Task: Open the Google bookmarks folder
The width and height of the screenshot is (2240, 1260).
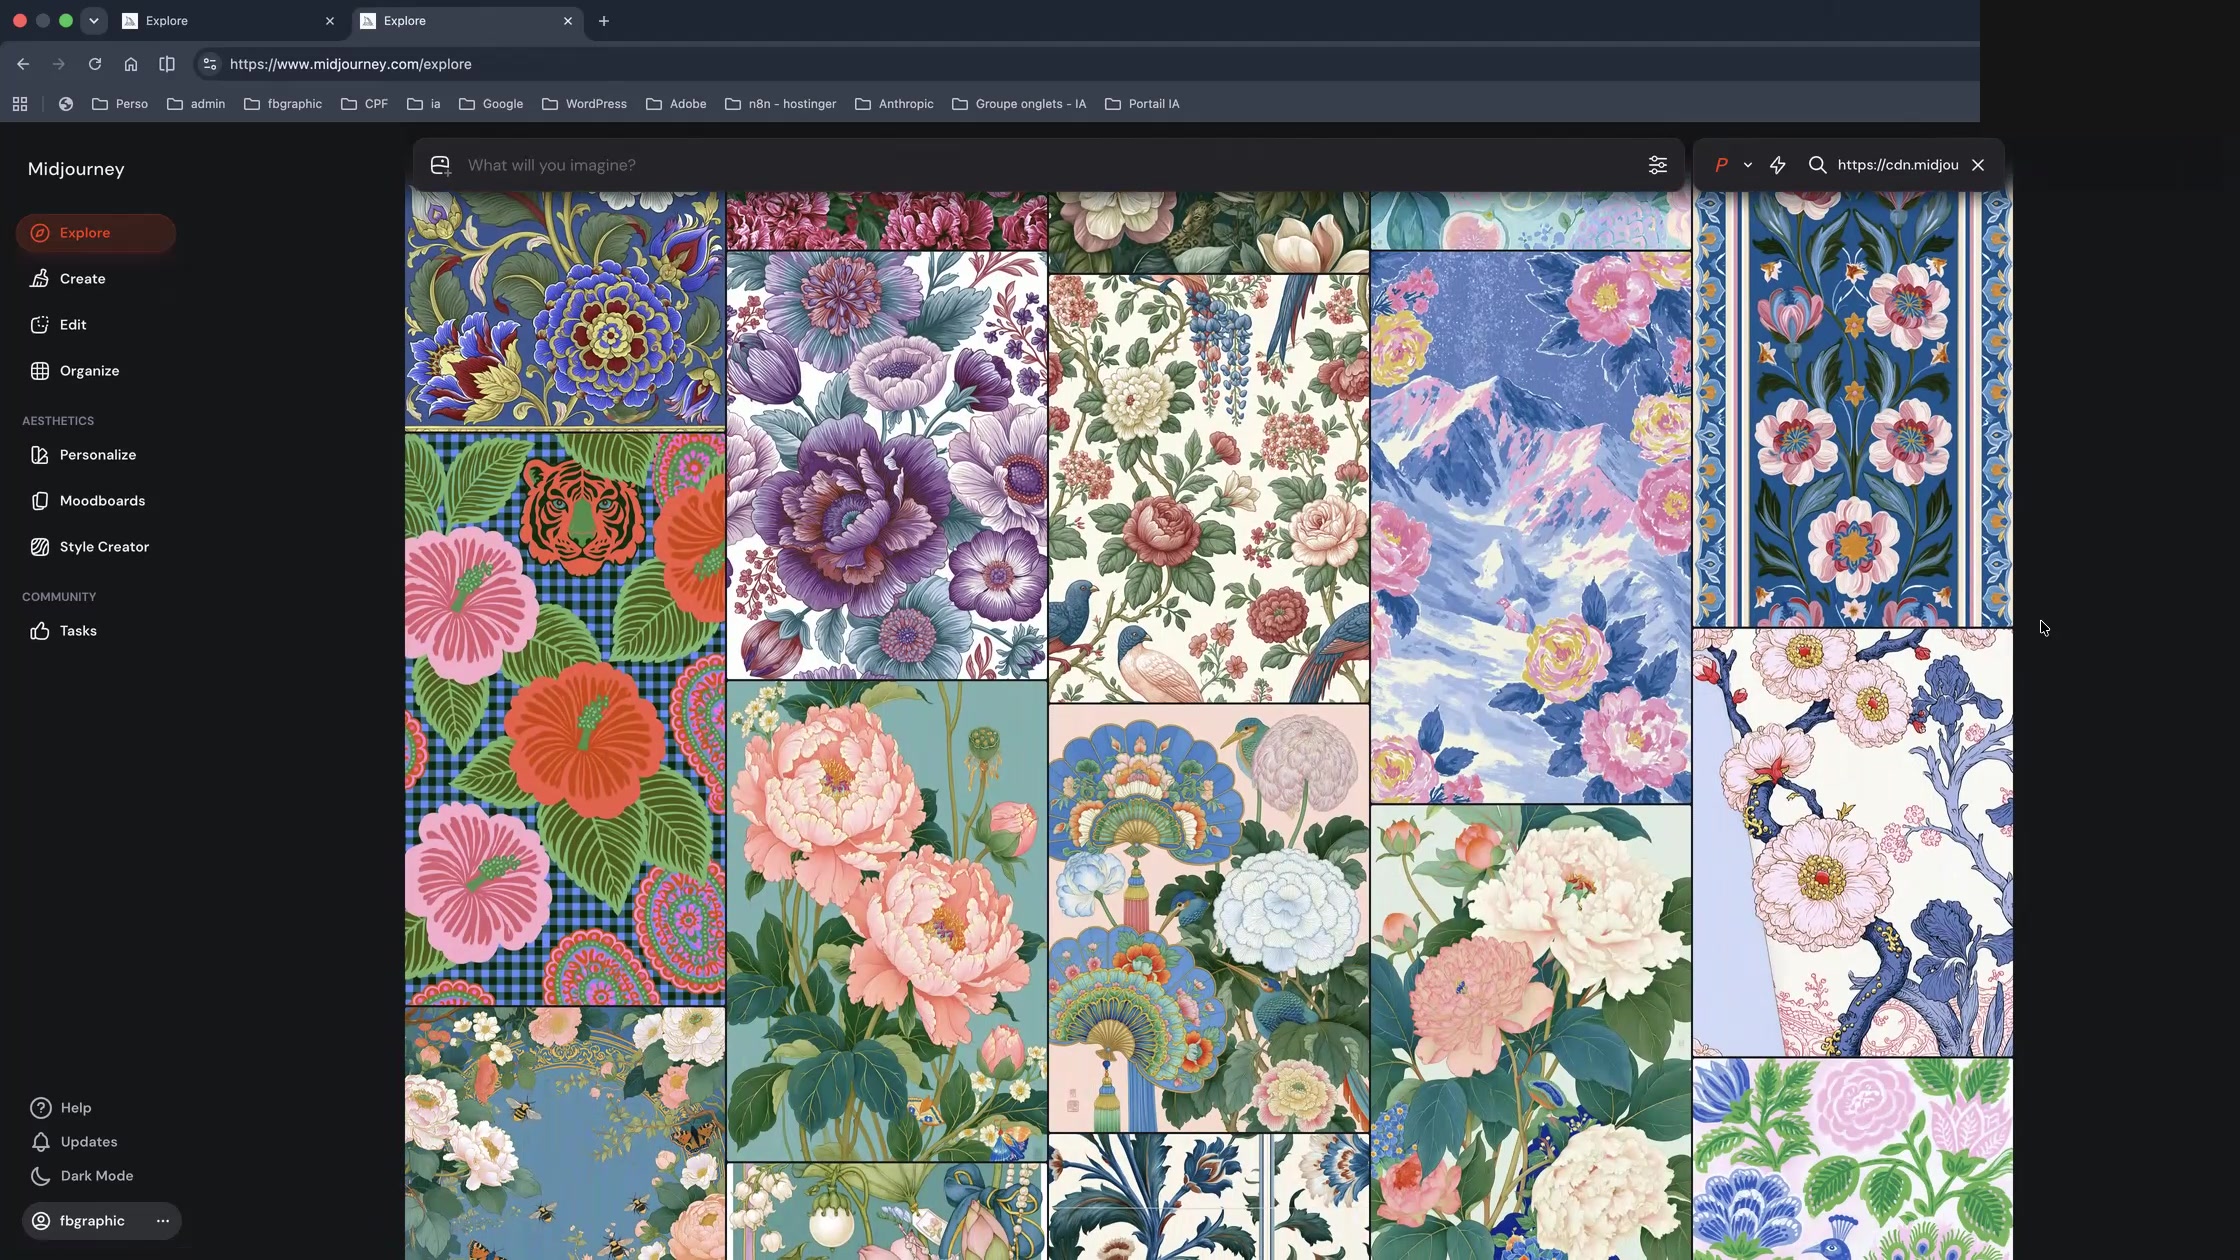Action: tap(491, 104)
